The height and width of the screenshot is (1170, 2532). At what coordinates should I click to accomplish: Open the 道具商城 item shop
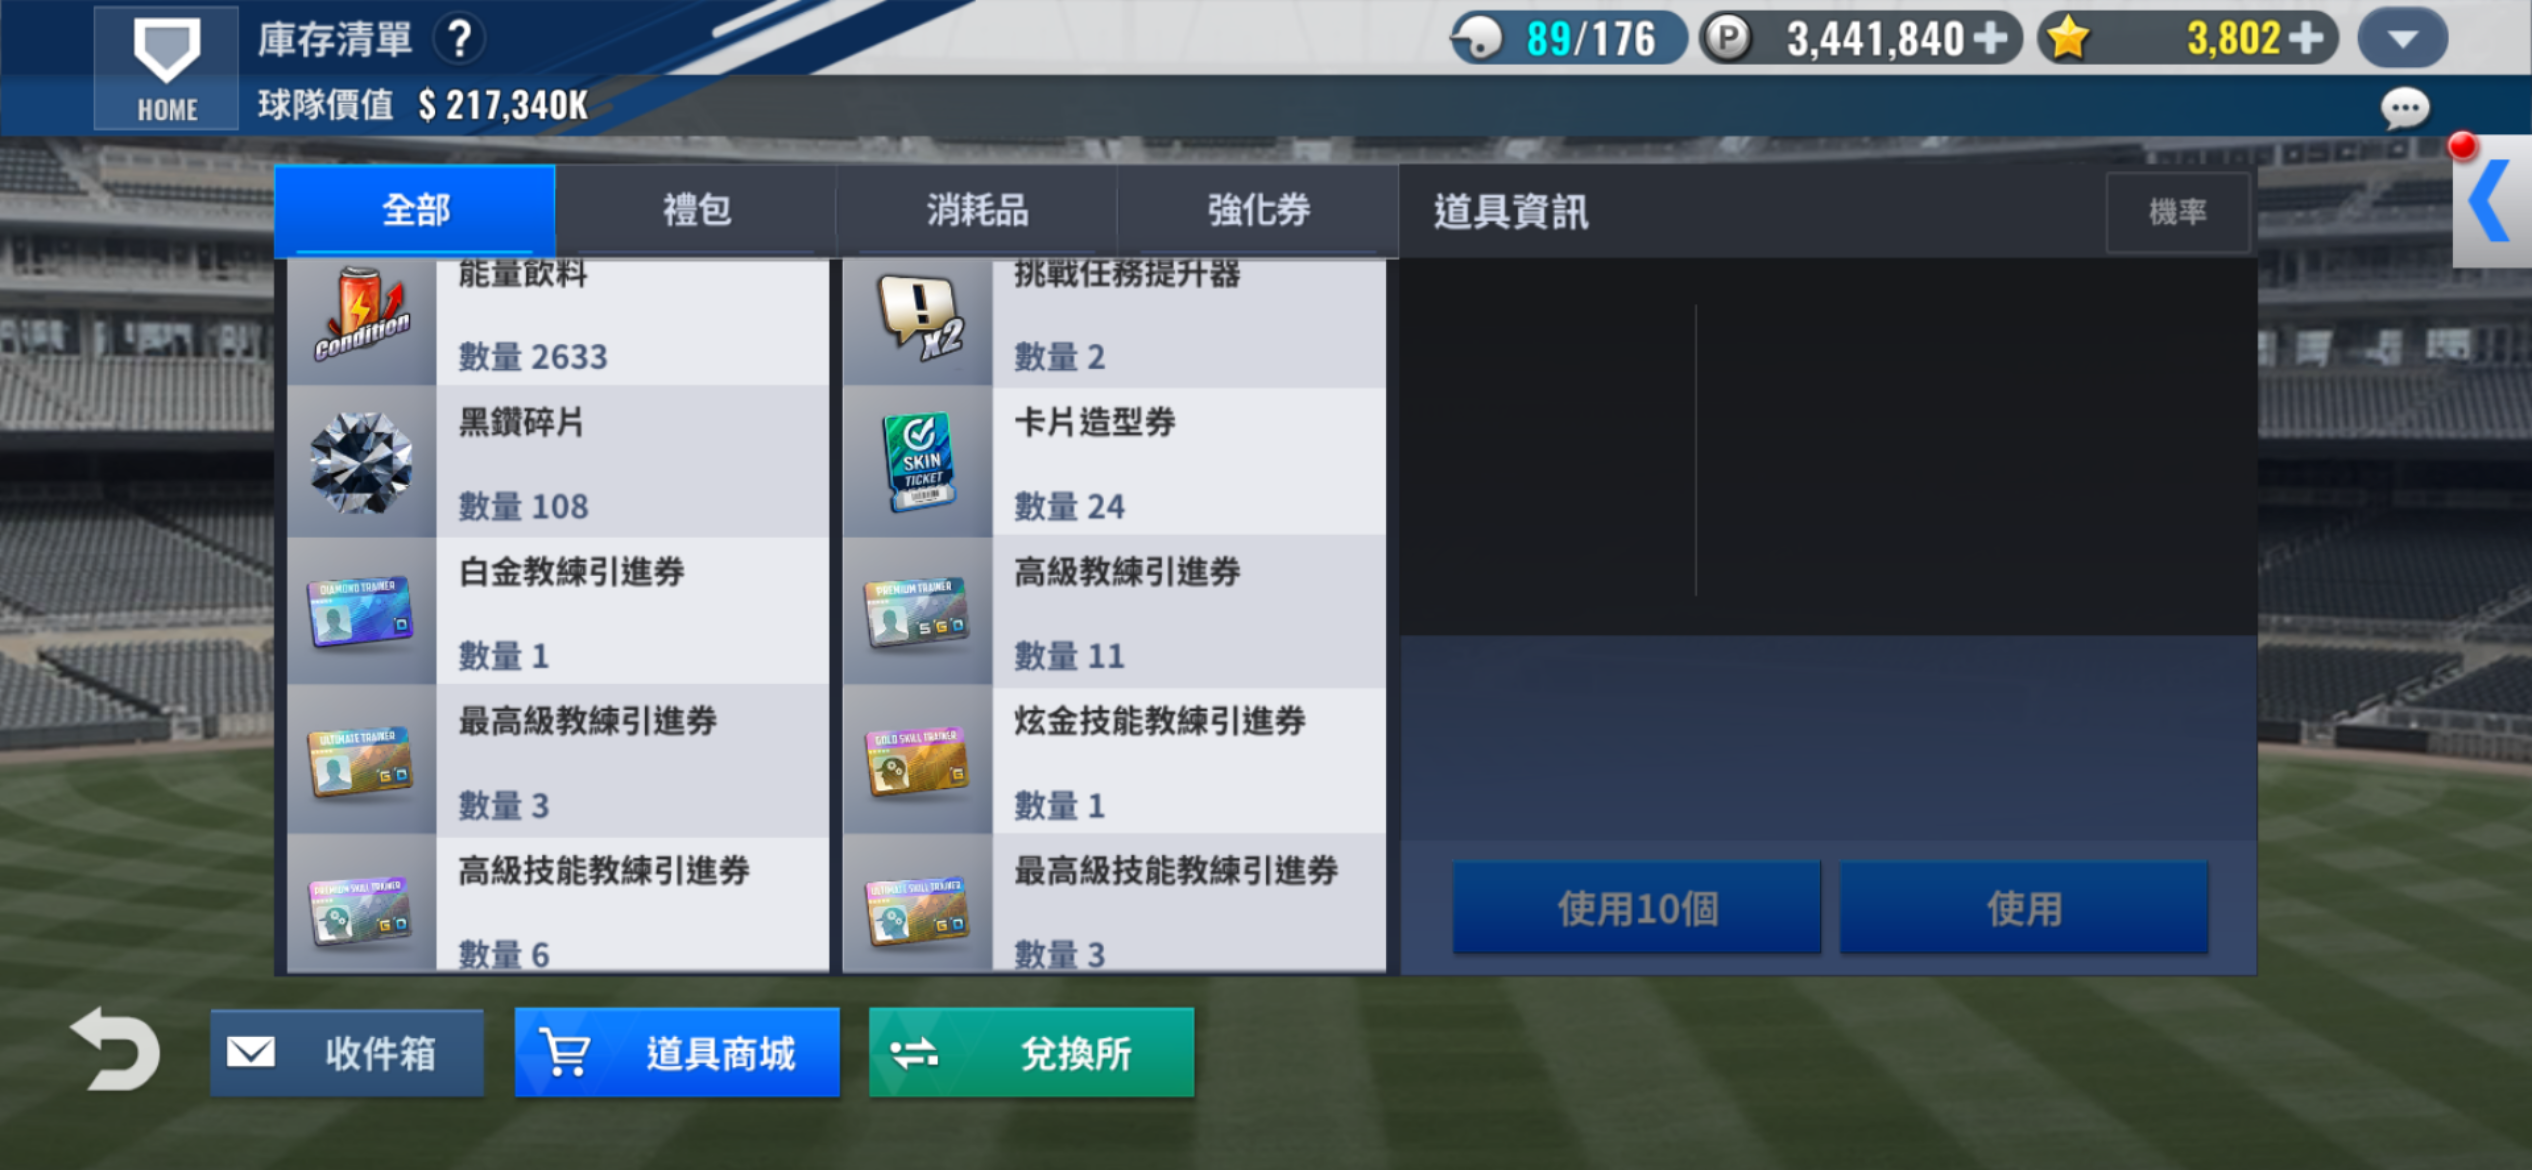pos(677,1053)
